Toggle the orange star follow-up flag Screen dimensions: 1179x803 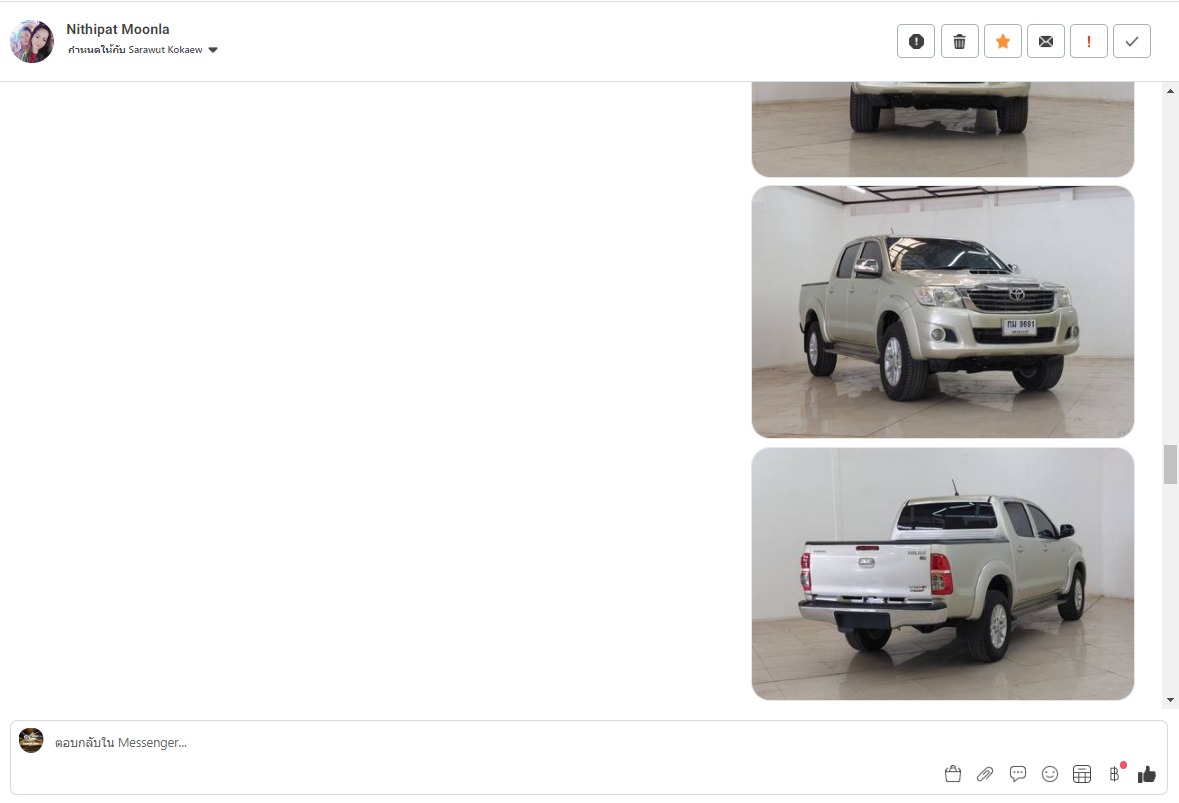(x=1002, y=41)
